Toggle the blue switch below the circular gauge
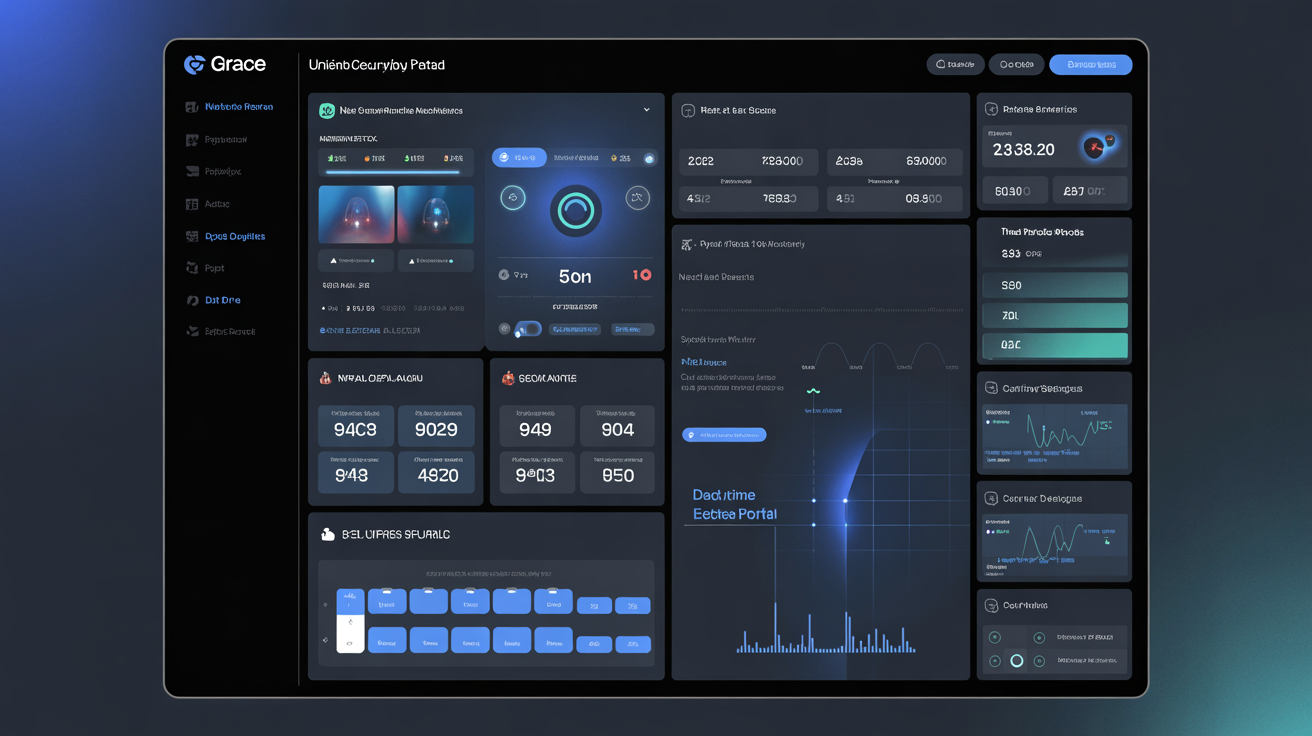Screen dimensions: 1312x736 coord(528,328)
